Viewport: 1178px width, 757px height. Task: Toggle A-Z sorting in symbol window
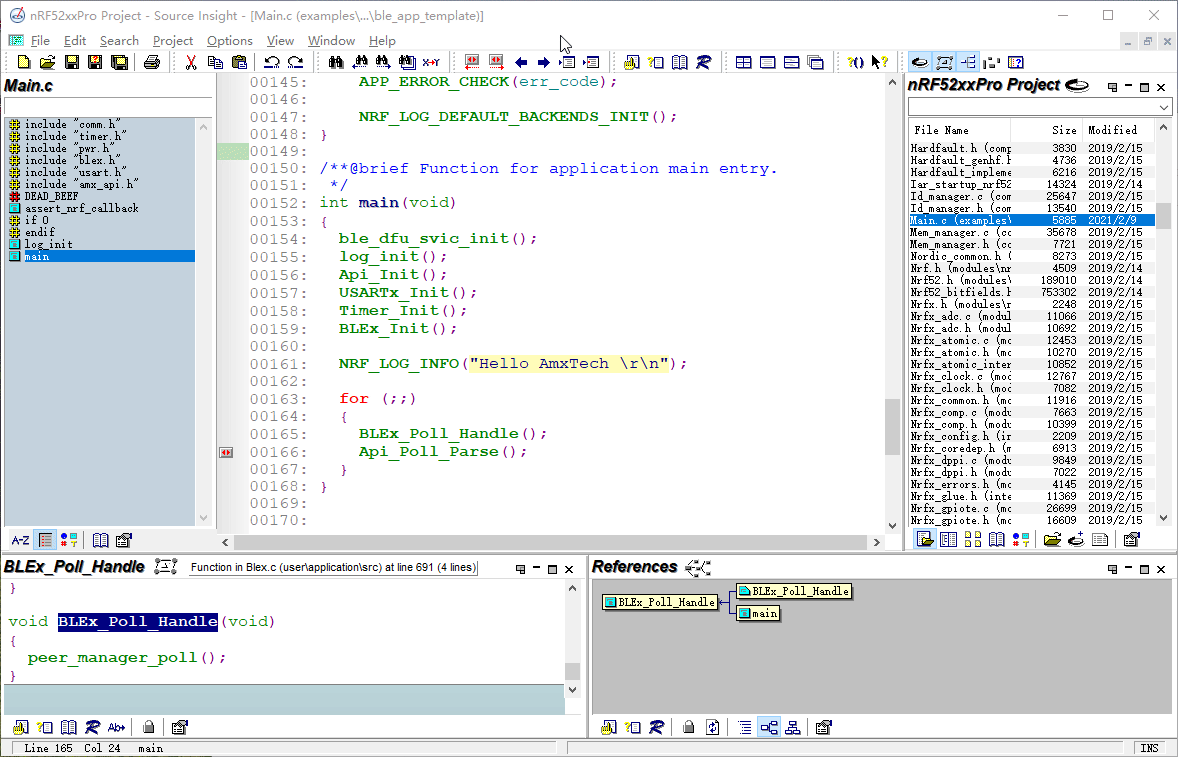(x=20, y=540)
